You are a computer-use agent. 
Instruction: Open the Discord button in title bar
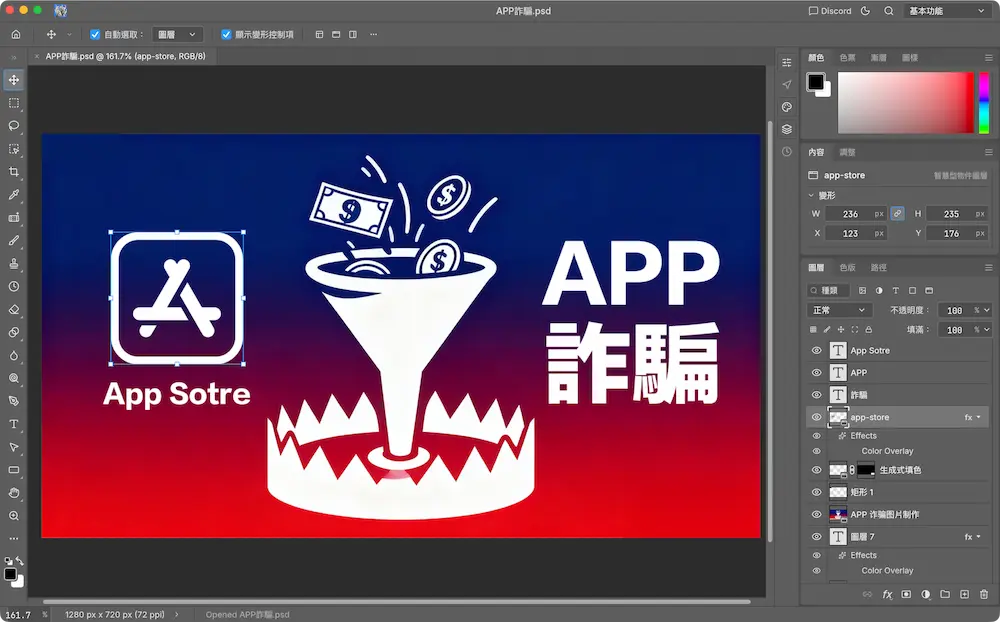830,11
